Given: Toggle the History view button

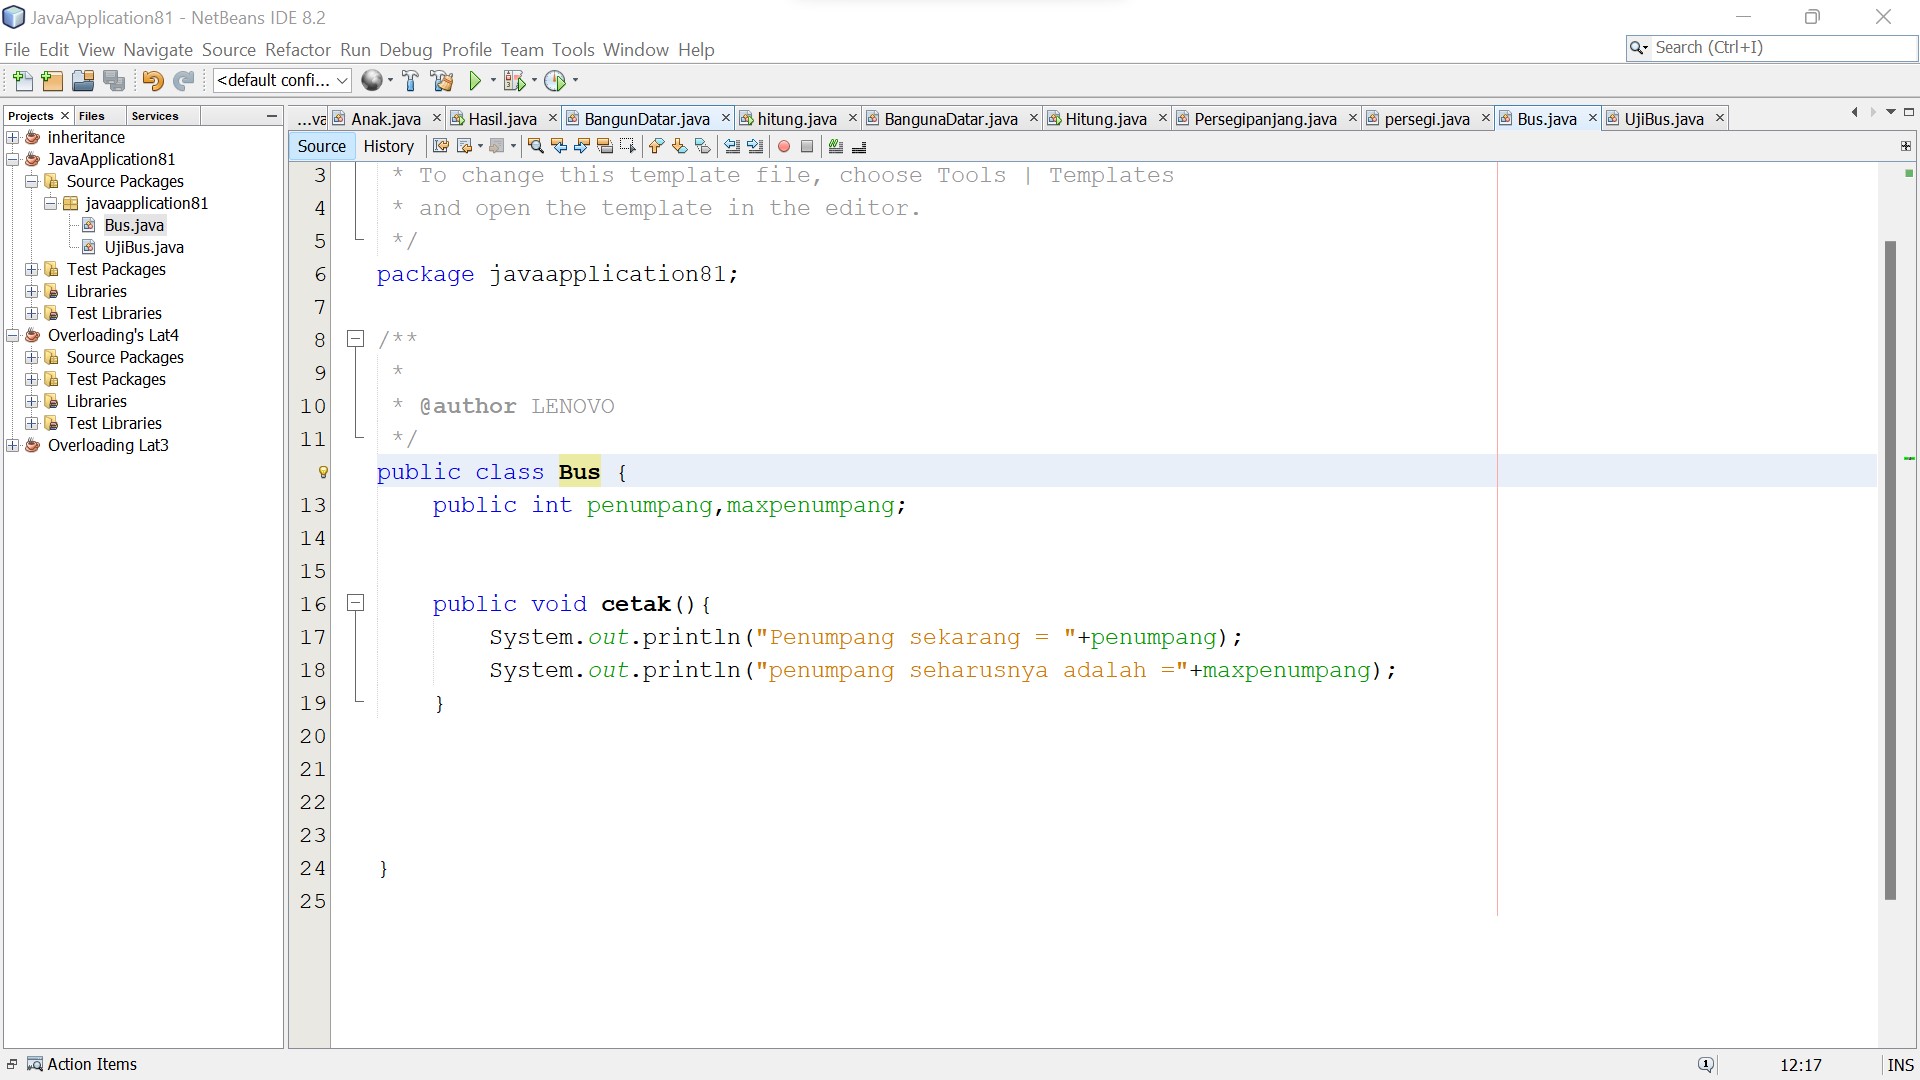Looking at the screenshot, I should click(388, 146).
